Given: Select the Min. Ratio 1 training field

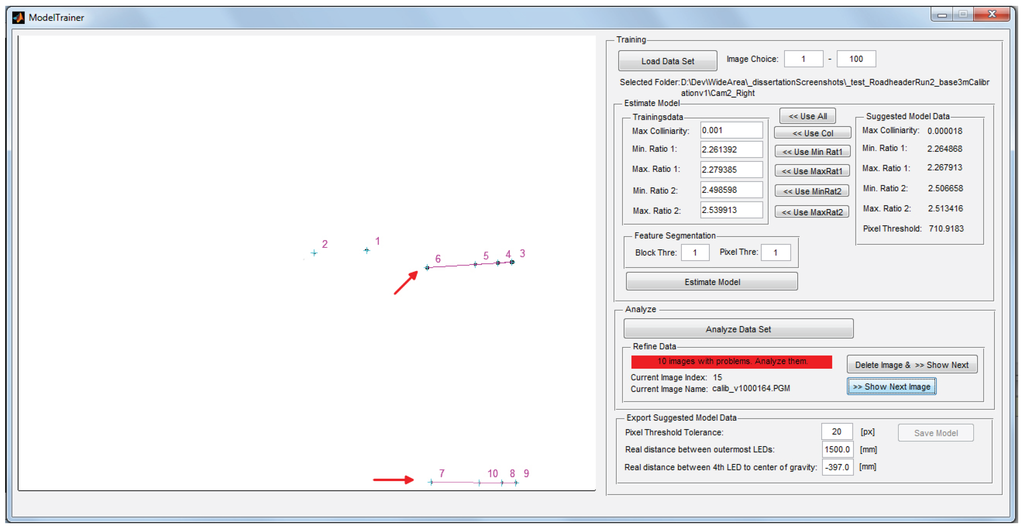Looking at the screenshot, I should (731, 150).
